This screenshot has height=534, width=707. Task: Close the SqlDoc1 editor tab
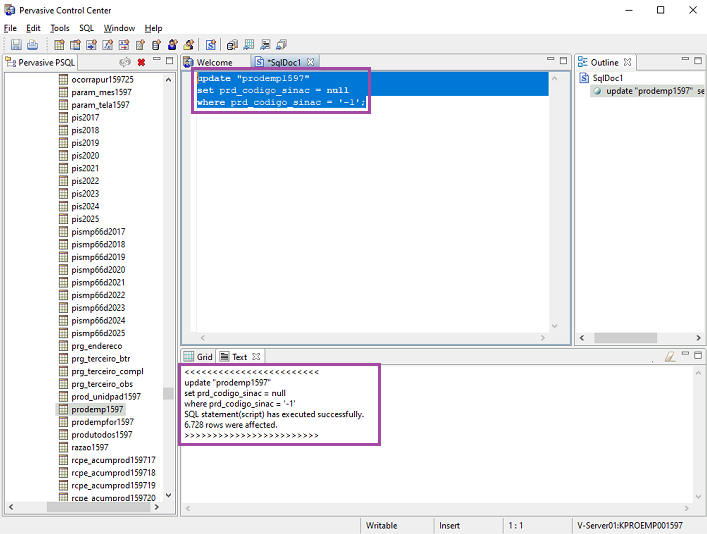coord(311,62)
